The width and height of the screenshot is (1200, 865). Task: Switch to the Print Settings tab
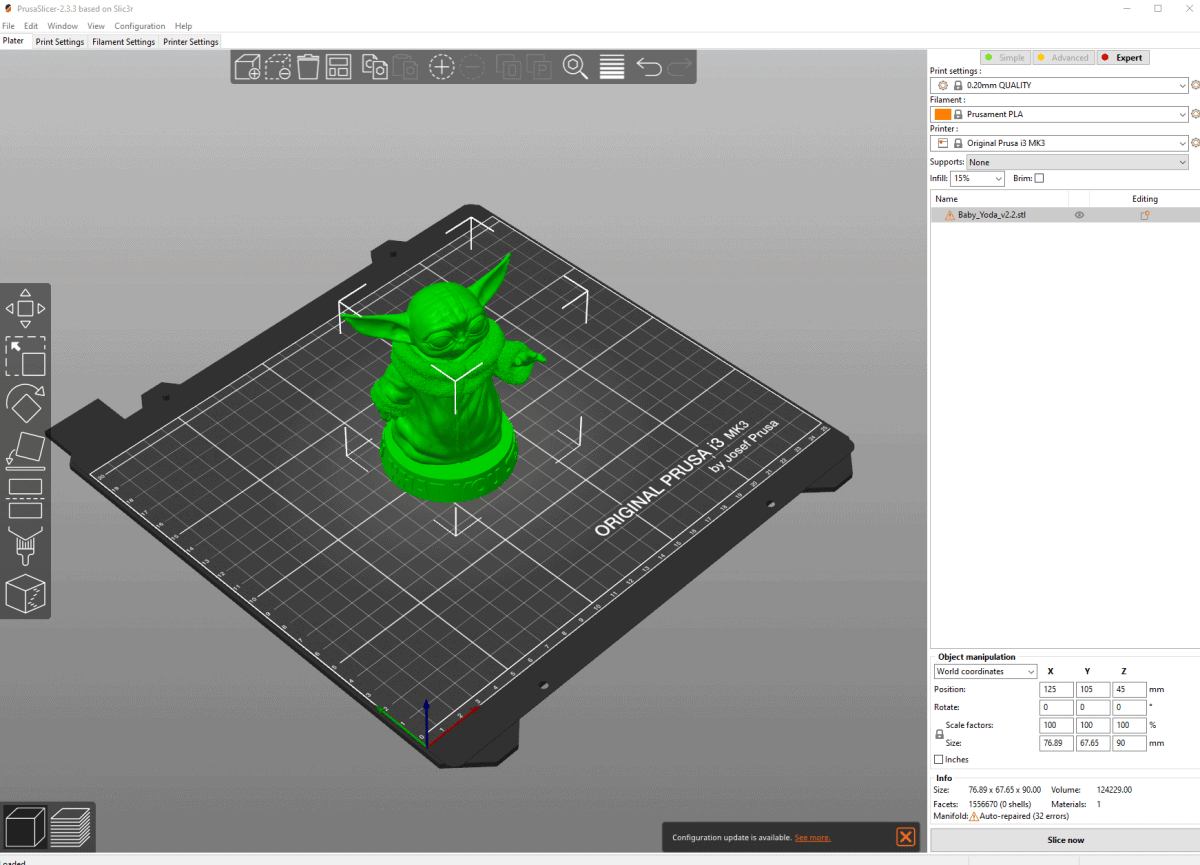tap(59, 42)
